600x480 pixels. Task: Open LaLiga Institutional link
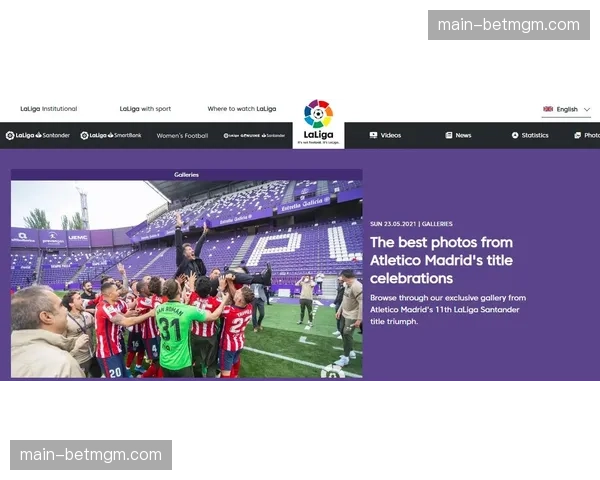[x=49, y=109]
